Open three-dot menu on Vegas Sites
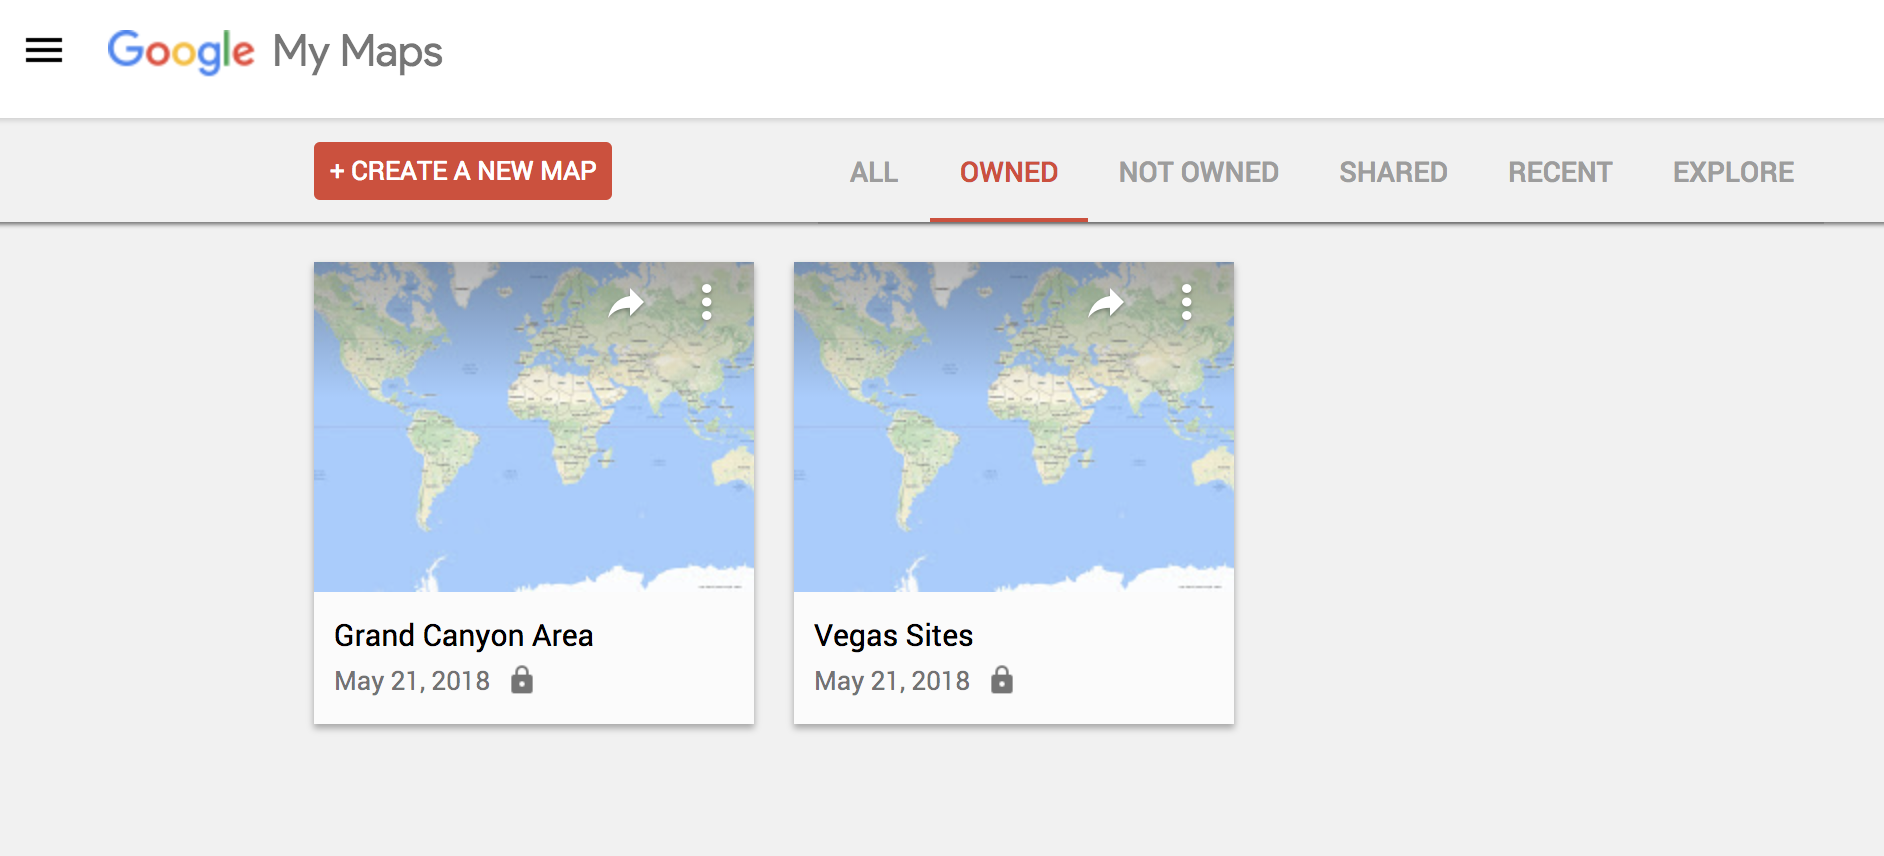The height and width of the screenshot is (856, 1884). pyautogui.click(x=1186, y=302)
